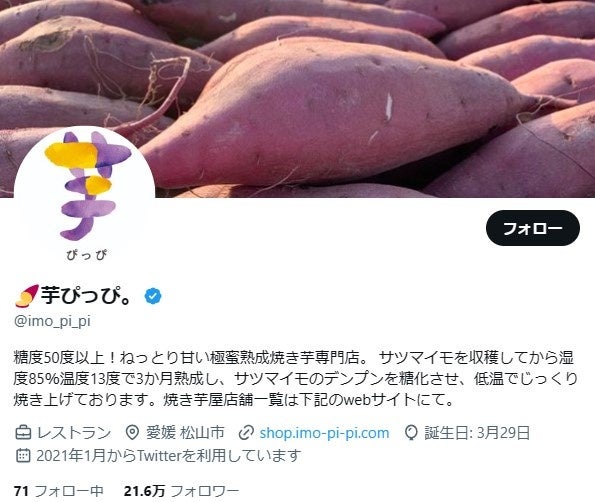Click the @imo_pi_pi handle text
The width and height of the screenshot is (595, 502).
[52, 321]
